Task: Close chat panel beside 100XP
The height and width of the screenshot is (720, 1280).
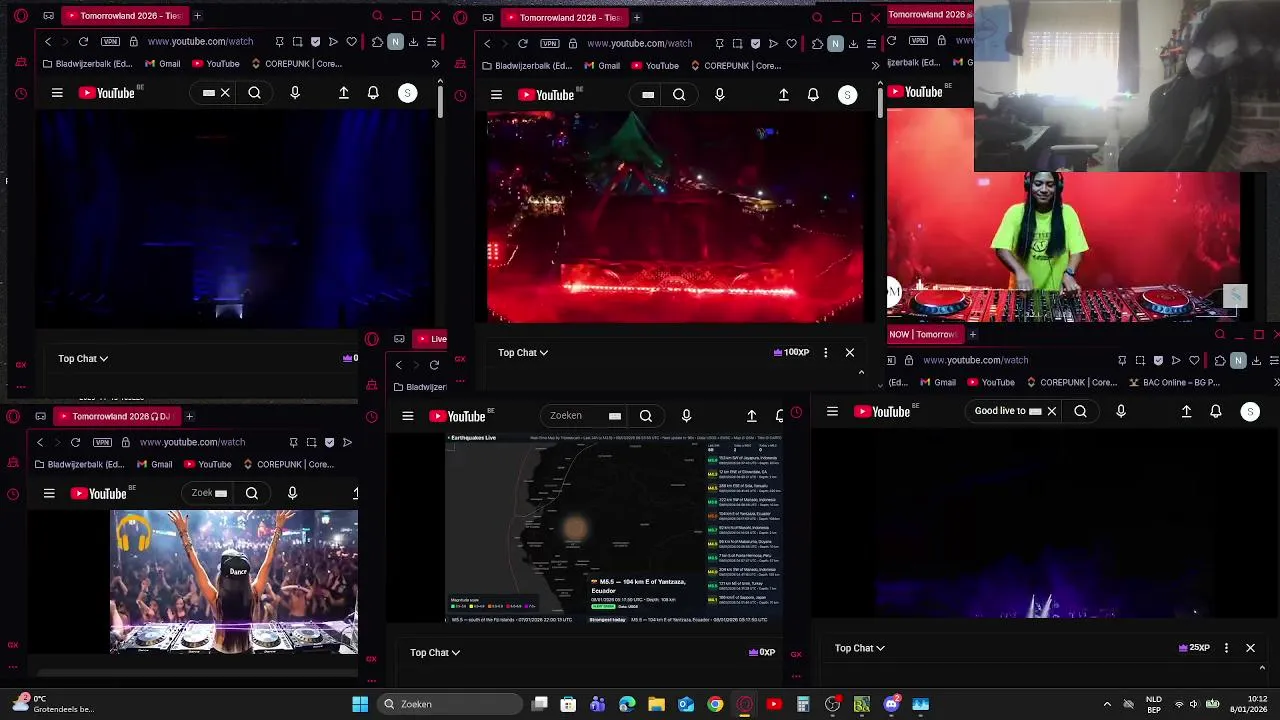Action: tap(850, 352)
